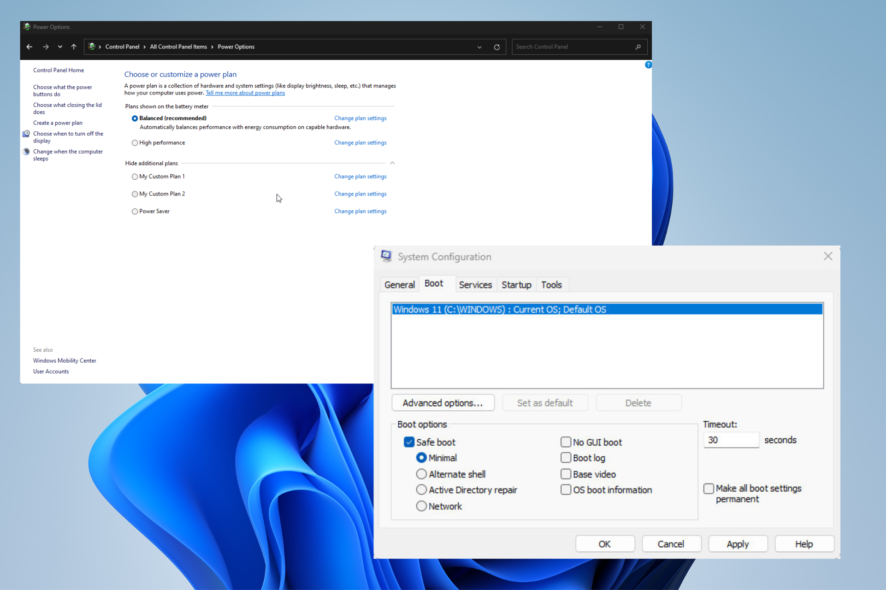Collapse the Hide additional plans chevron
The height and width of the screenshot is (590, 886).
(x=392, y=163)
